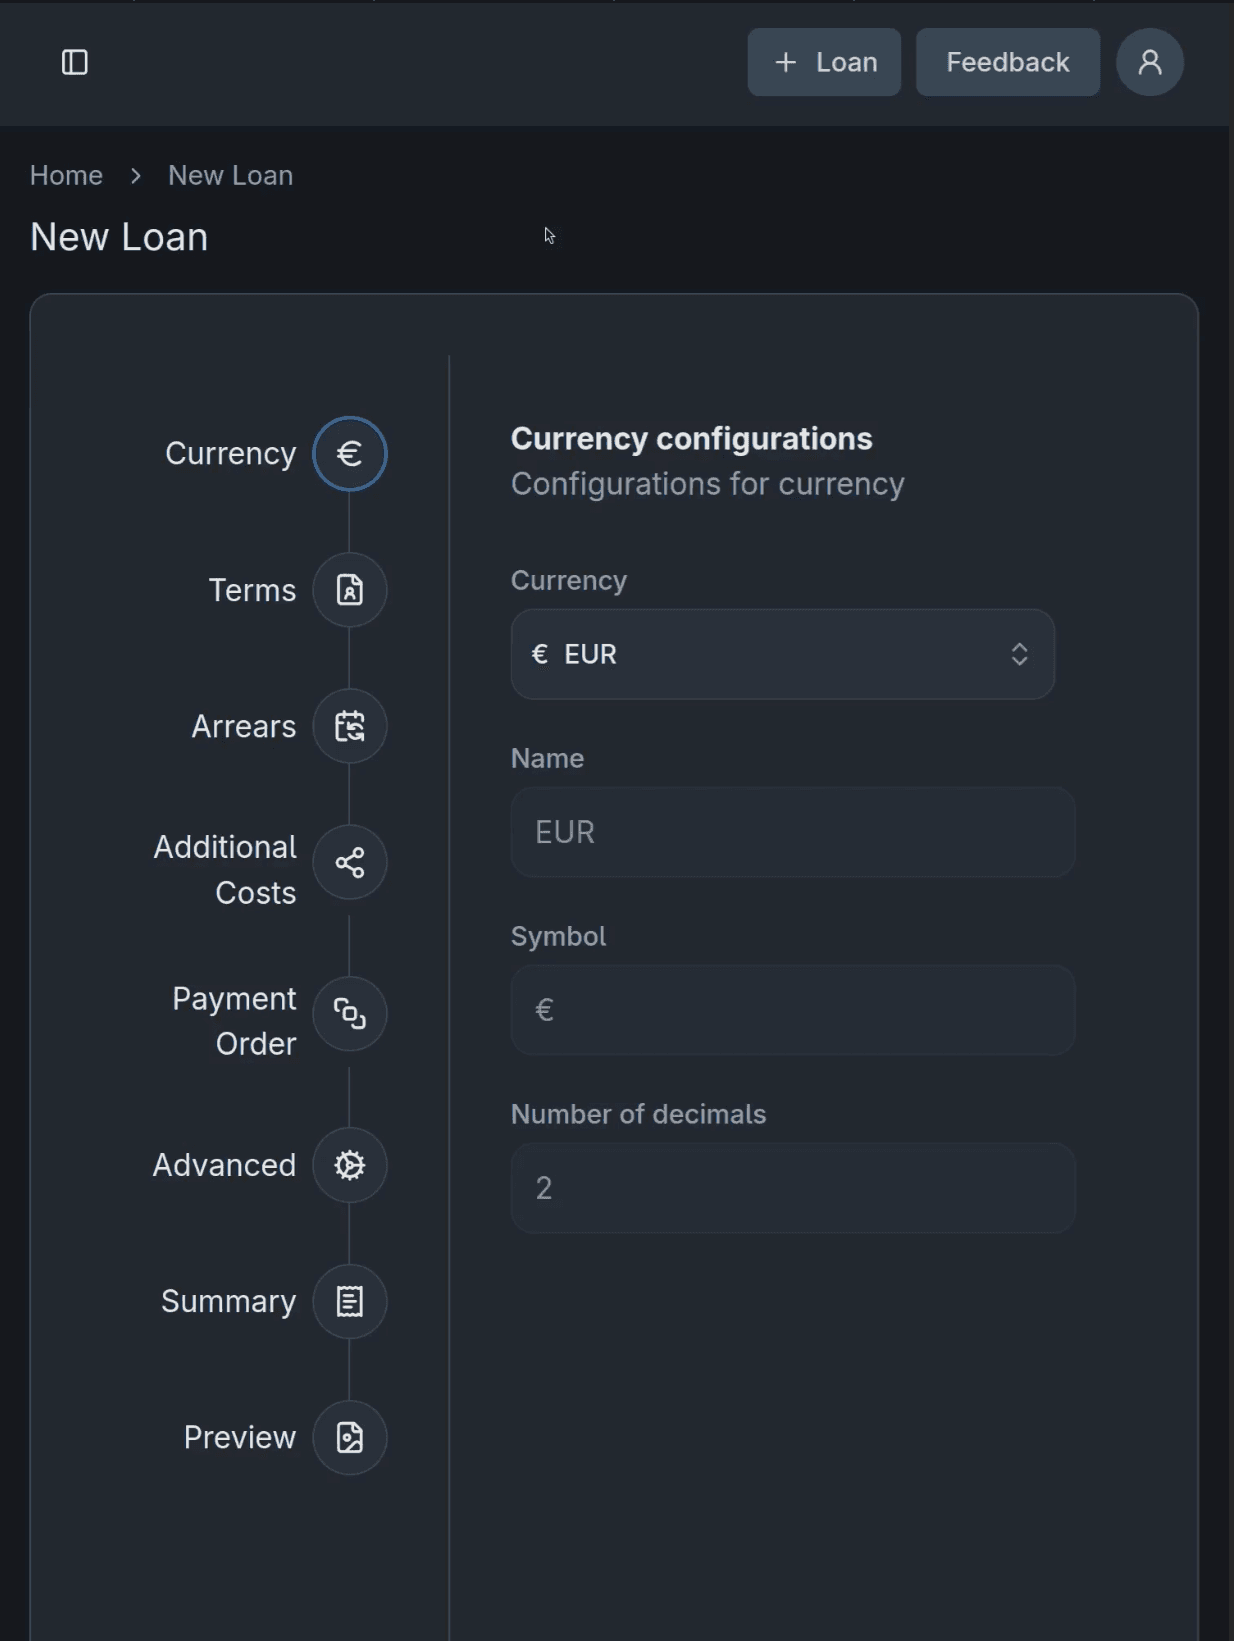The width and height of the screenshot is (1234, 1641).
Task: Click the Arrears calendar icon
Action: click(x=349, y=726)
